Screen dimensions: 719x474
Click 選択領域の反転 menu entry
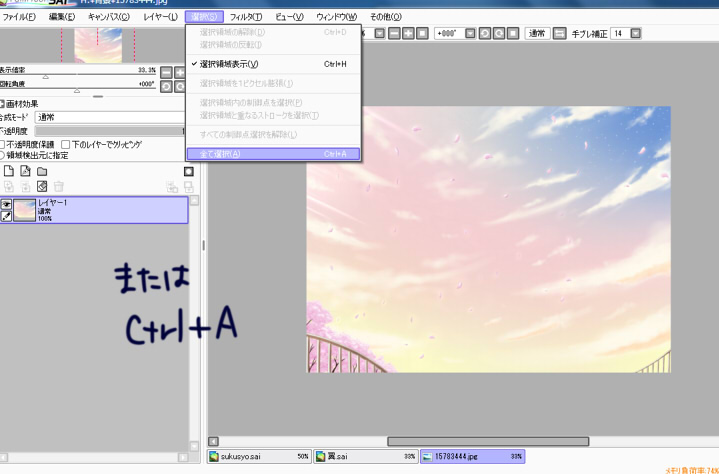273,45
